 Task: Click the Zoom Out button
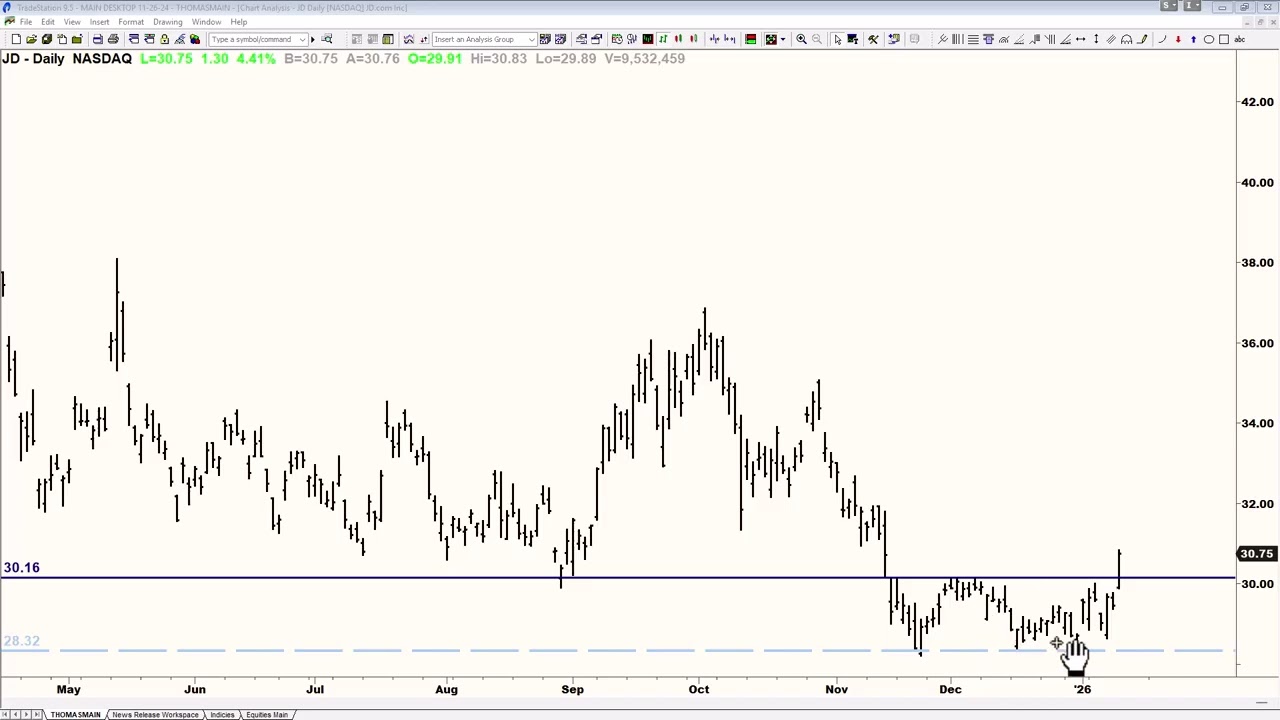[817, 39]
